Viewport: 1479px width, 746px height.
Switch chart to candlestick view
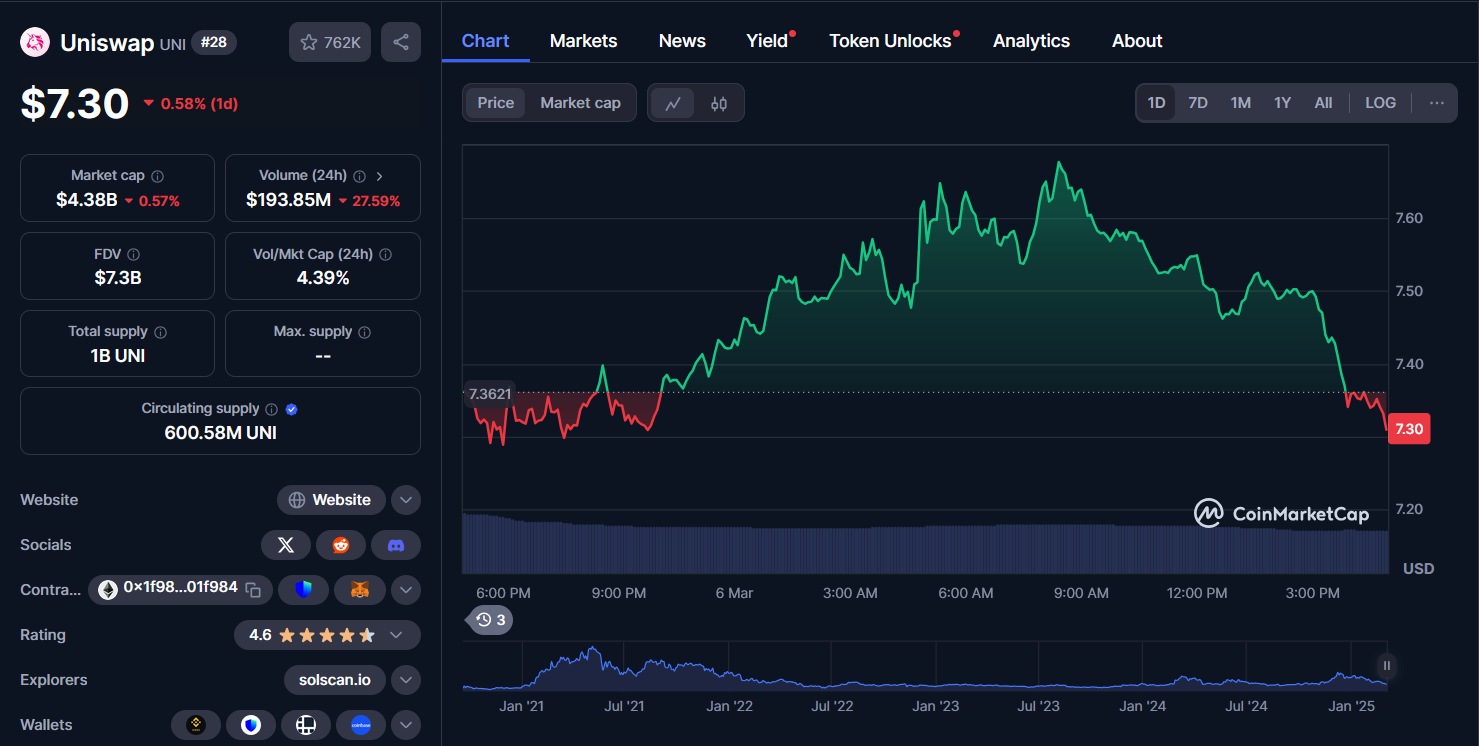tap(719, 103)
